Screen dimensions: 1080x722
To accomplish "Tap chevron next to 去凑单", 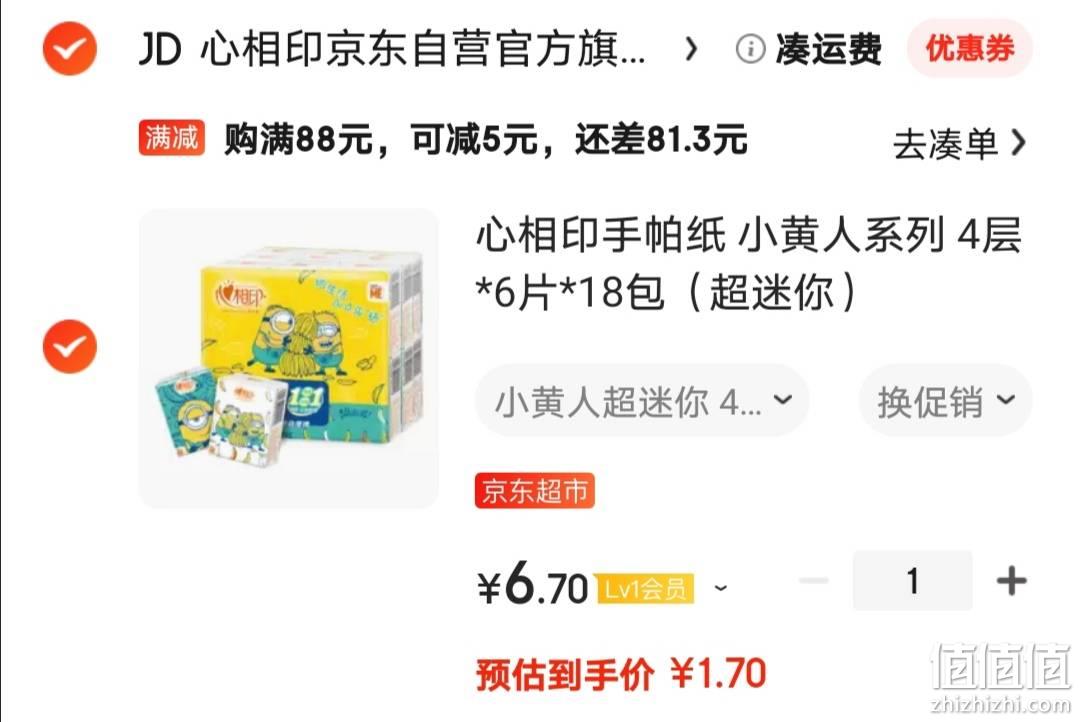I will tap(1018, 143).
